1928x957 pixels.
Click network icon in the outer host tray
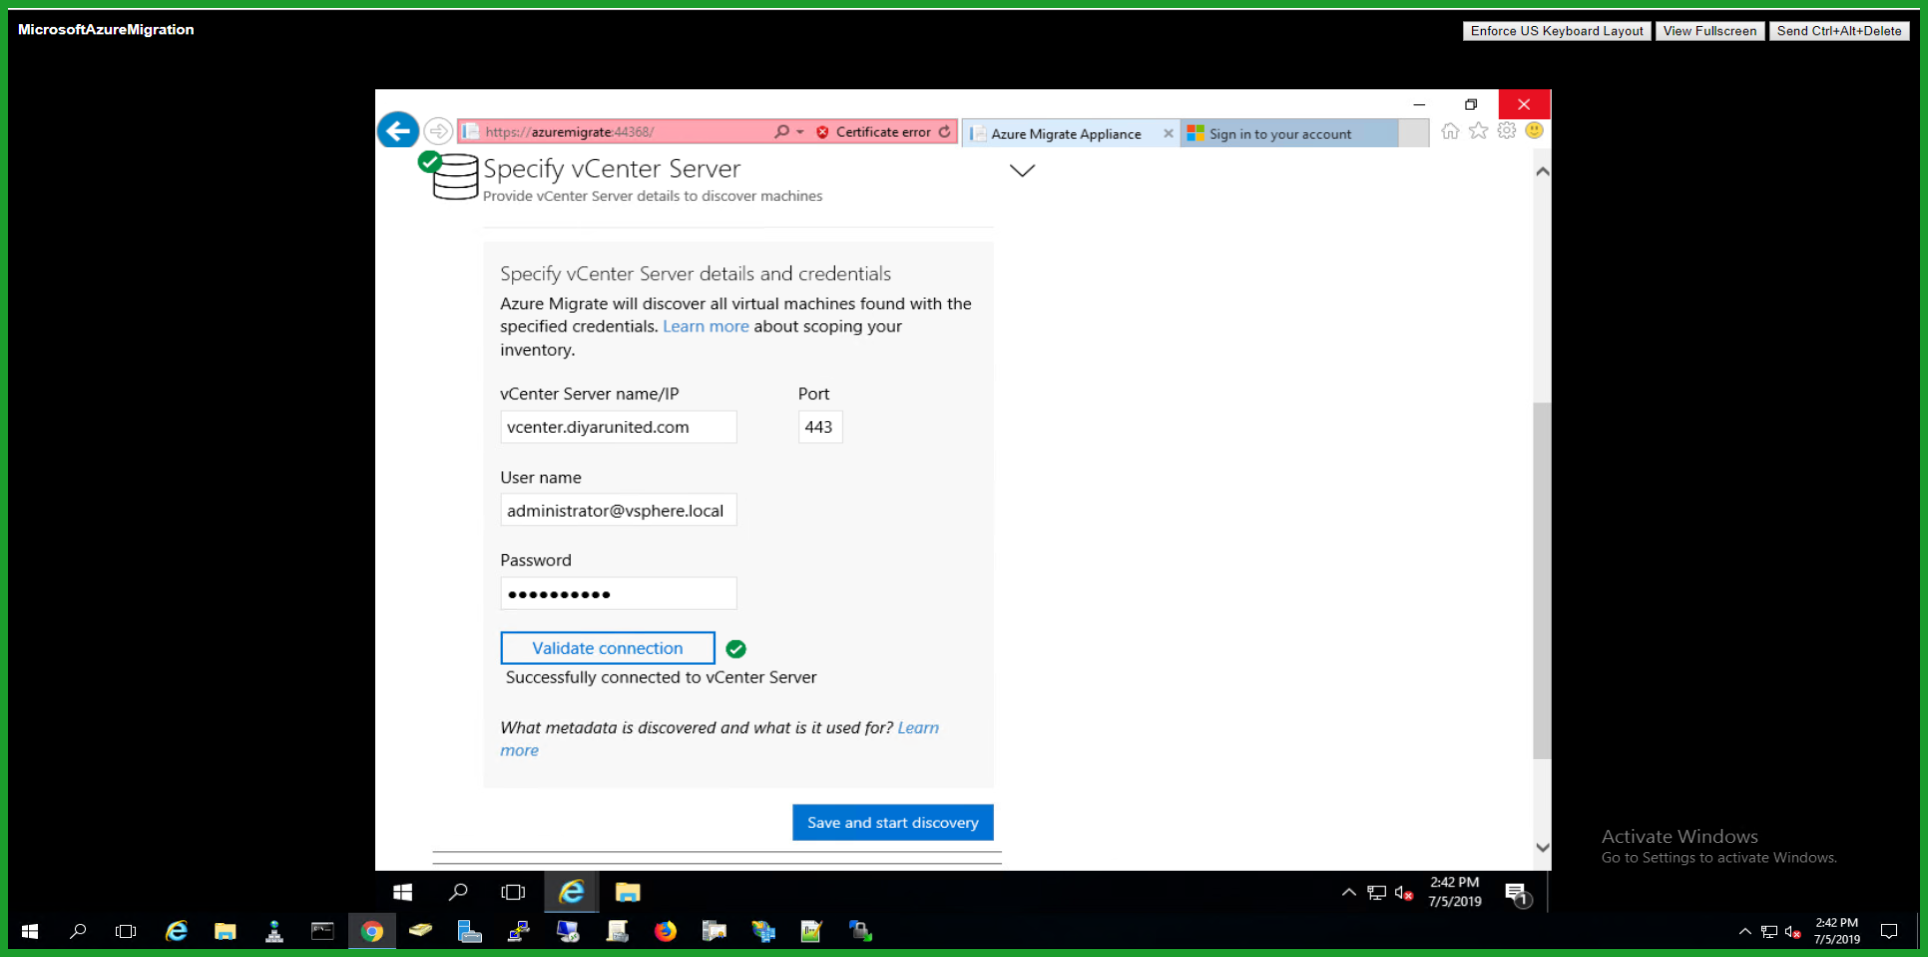[x=1769, y=932]
